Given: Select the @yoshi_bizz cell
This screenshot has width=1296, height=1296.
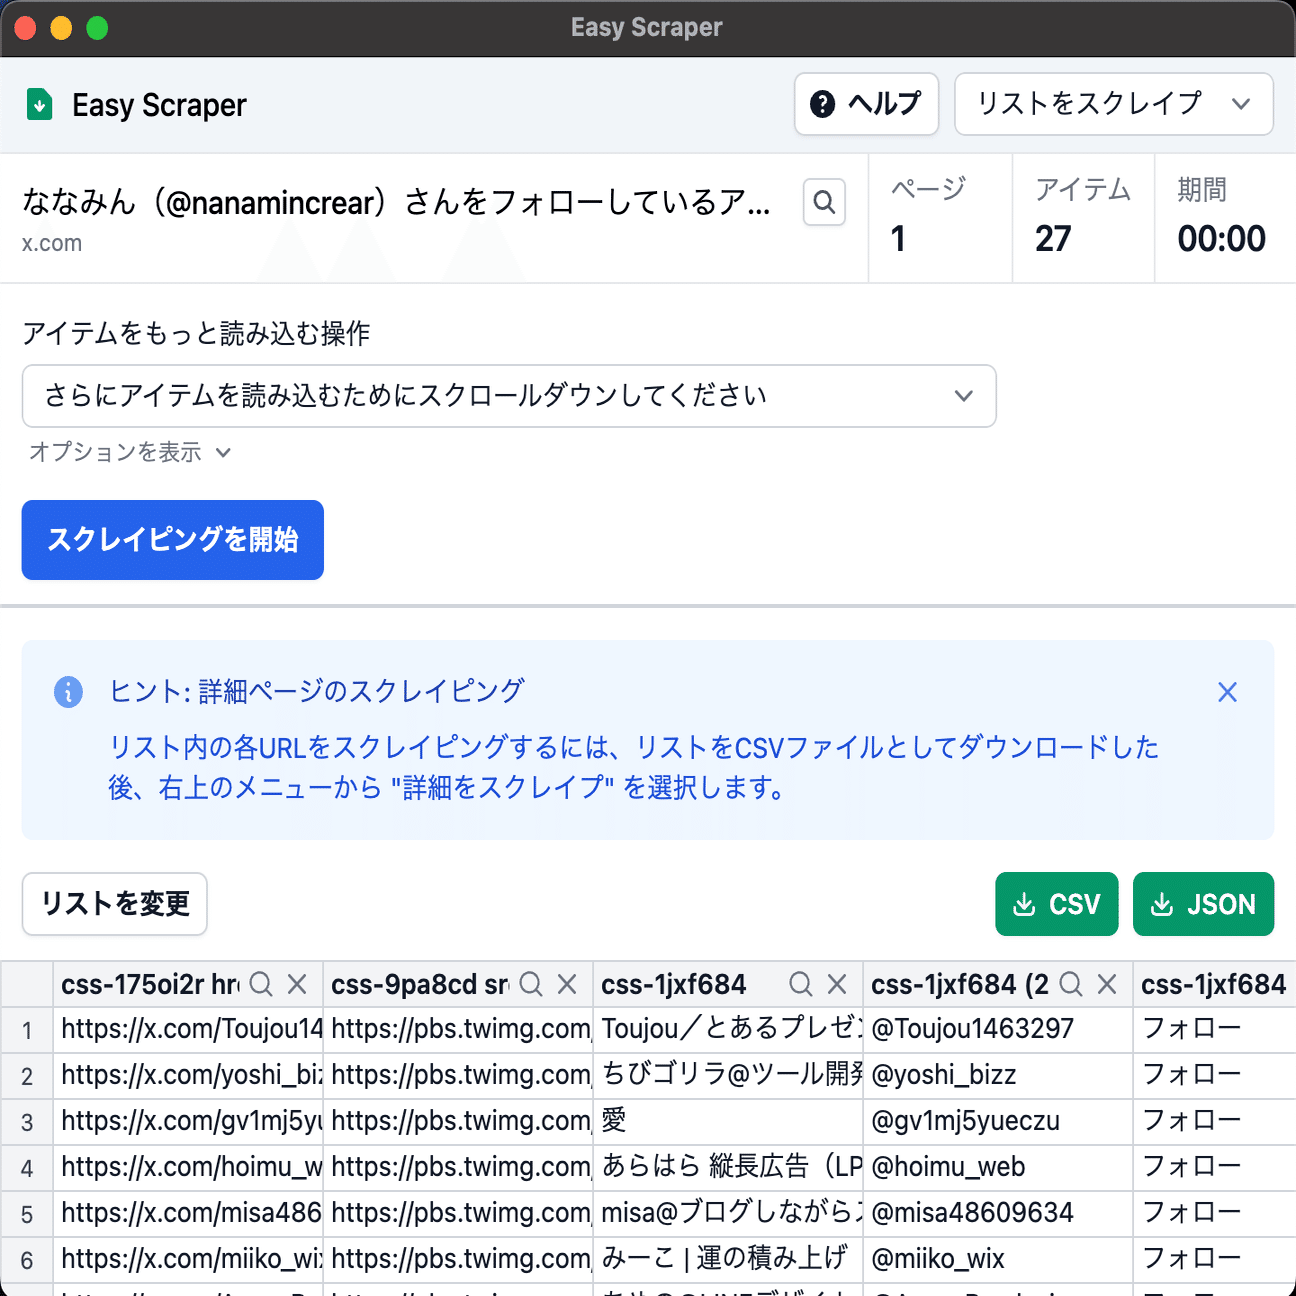Looking at the screenshot, I should [998, 1075].
